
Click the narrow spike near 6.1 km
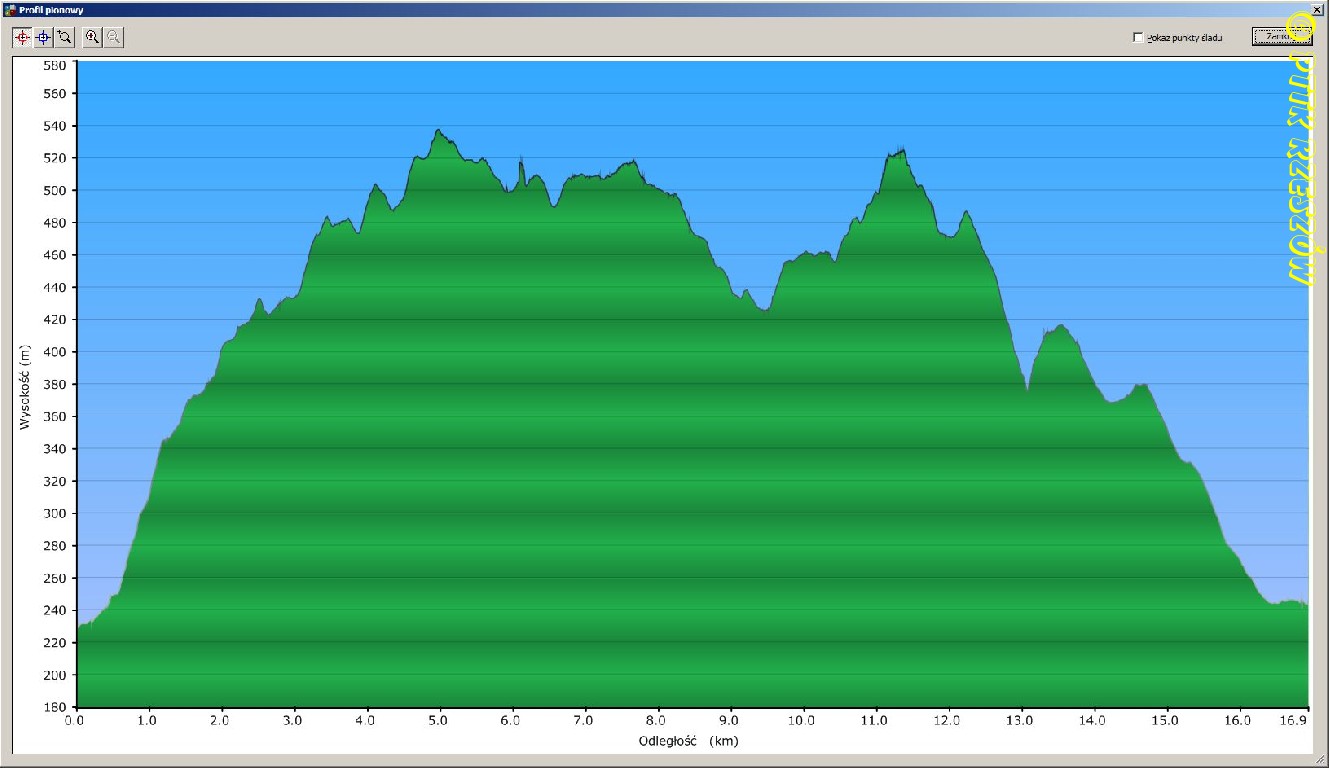click(521, 162)
